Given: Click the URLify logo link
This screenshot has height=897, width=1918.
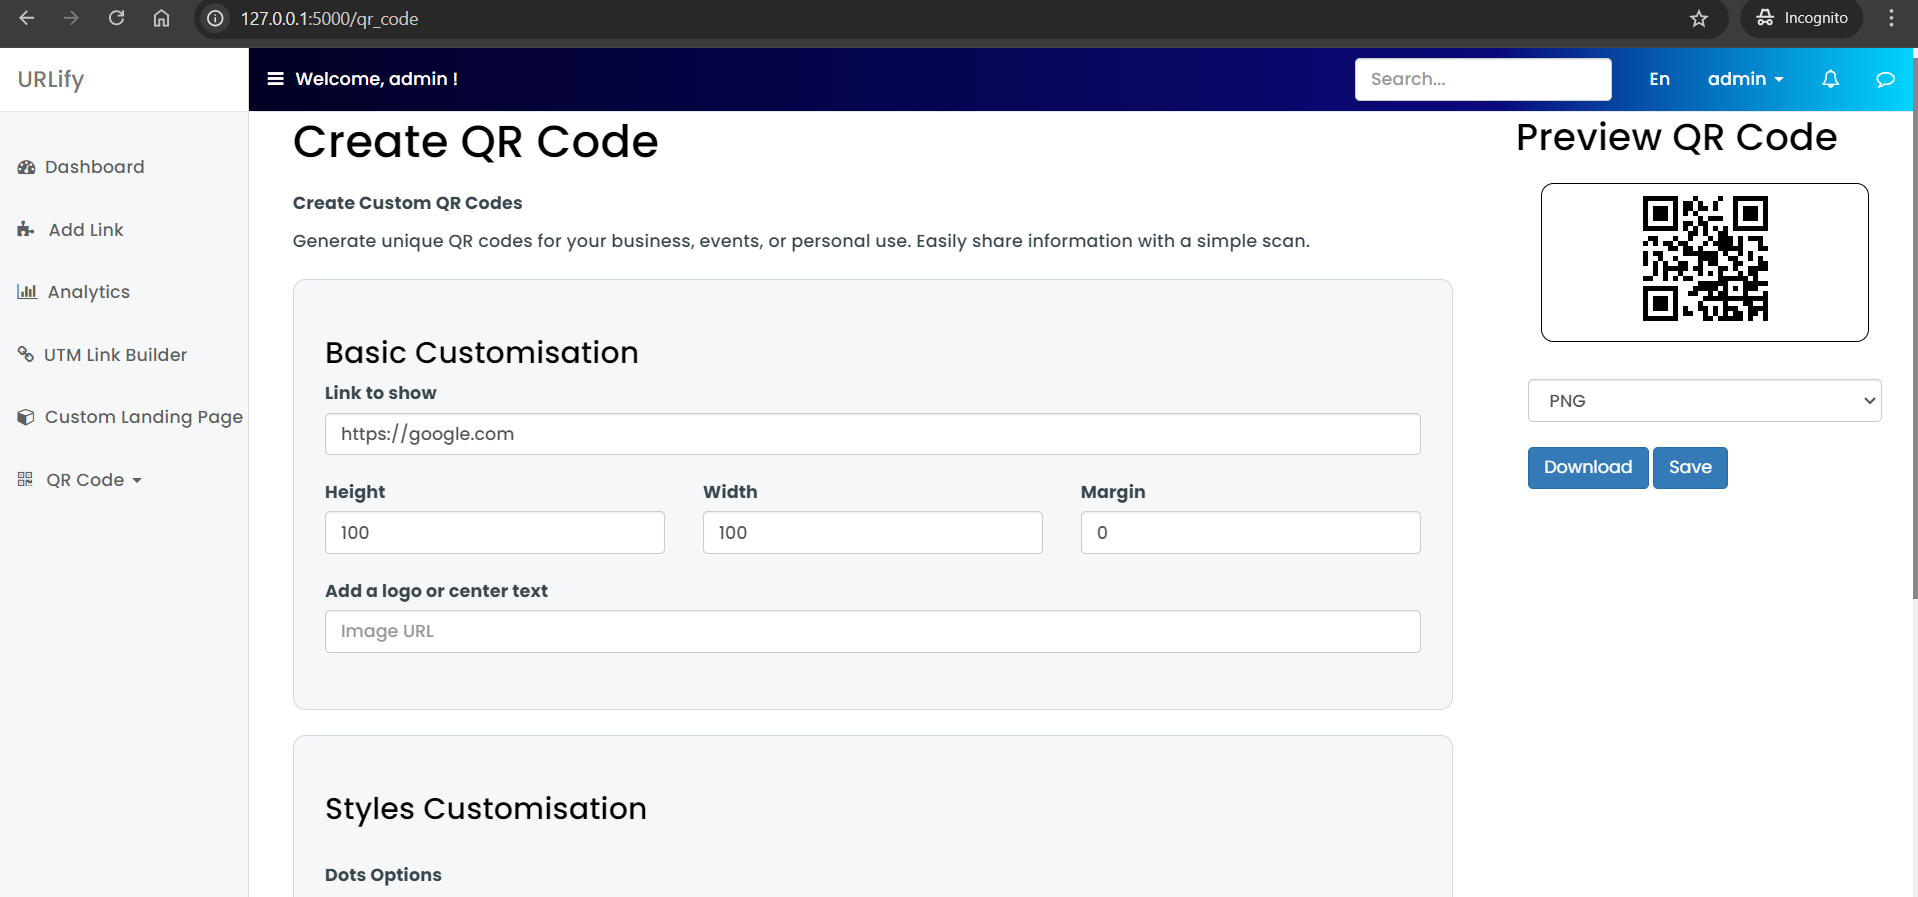Looking at the screenshot, I should click(51, 79).
